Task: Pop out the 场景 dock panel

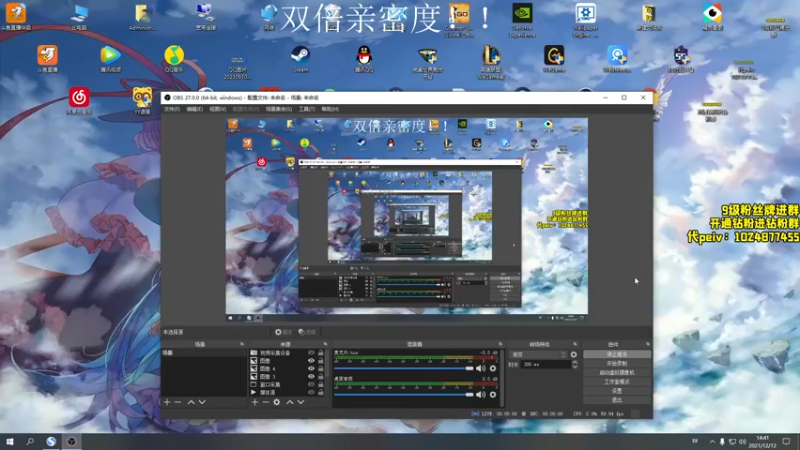Action: 242,344
